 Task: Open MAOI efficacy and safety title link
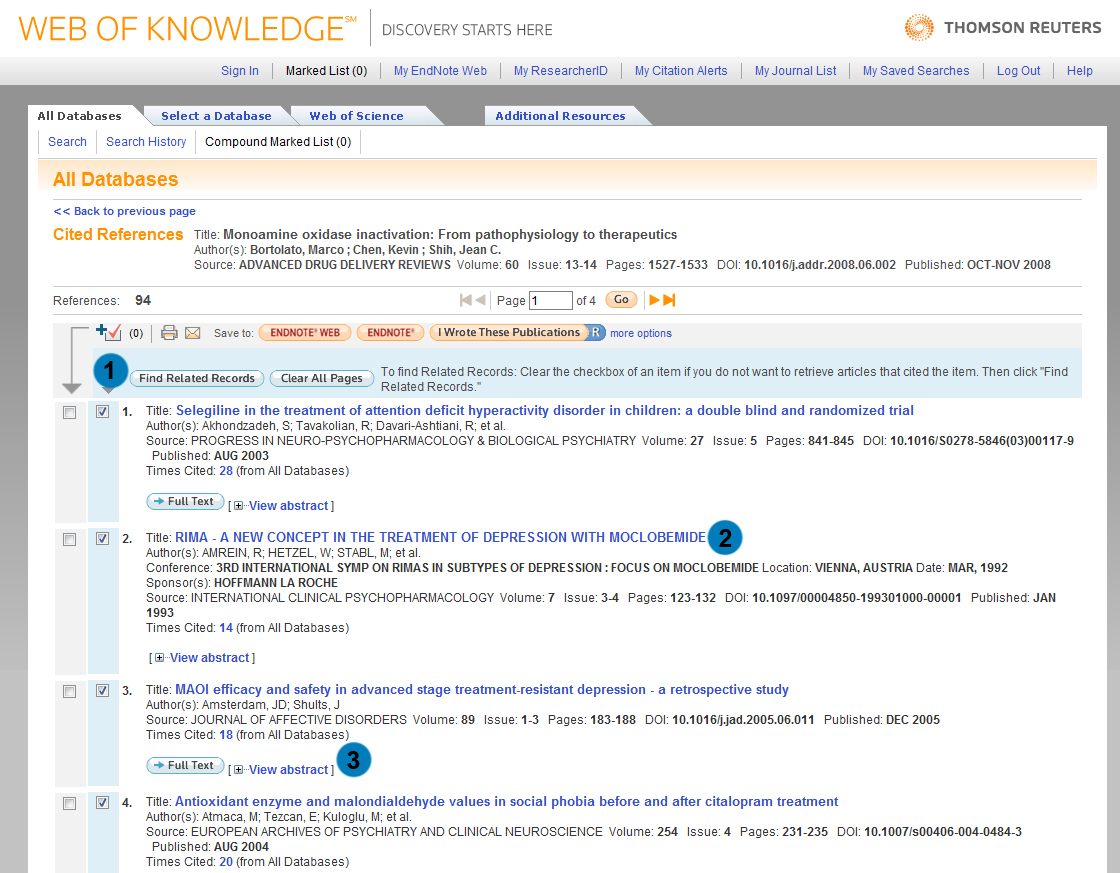(x=481, y=689)
